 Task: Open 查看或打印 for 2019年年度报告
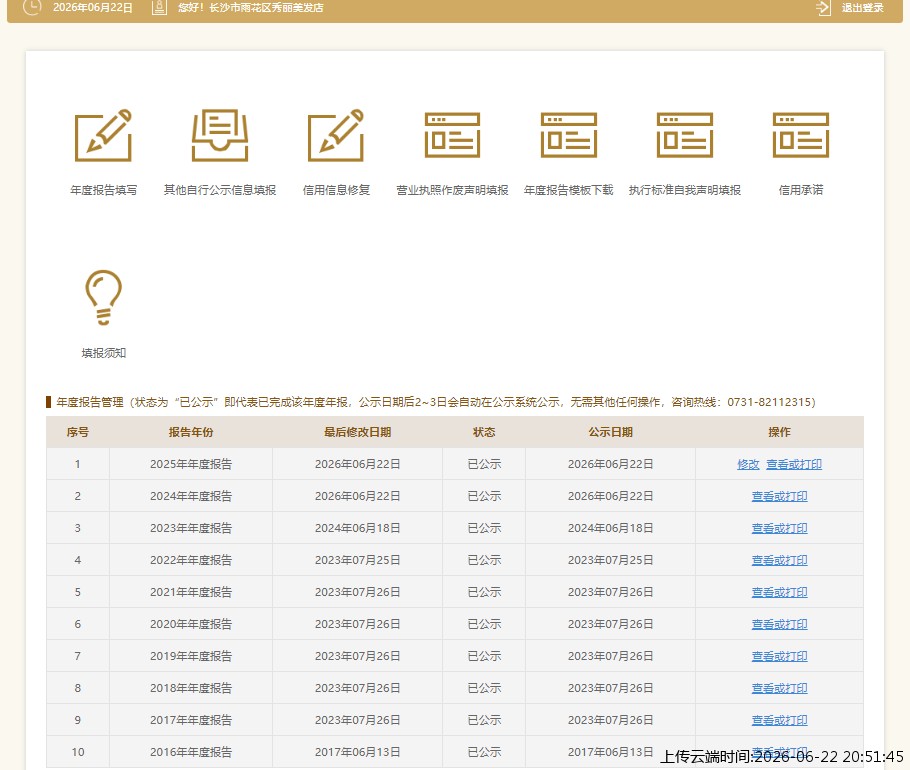(x=779, y=656)
